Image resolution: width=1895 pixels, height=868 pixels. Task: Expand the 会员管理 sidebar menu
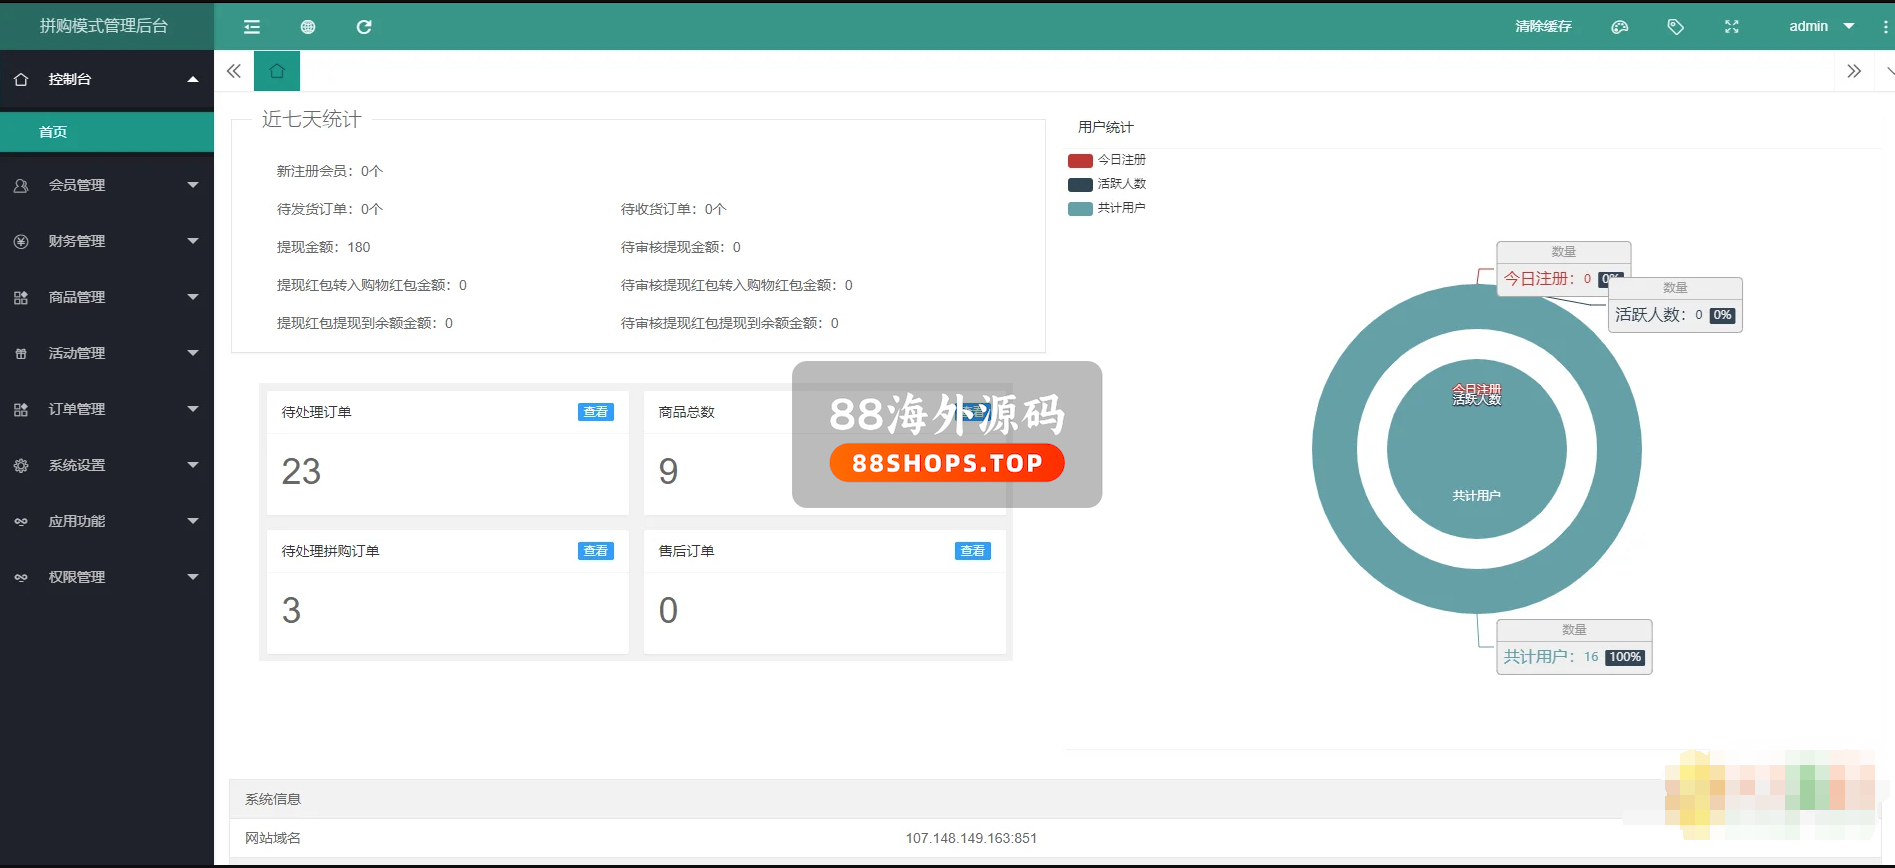pos(106,185)
